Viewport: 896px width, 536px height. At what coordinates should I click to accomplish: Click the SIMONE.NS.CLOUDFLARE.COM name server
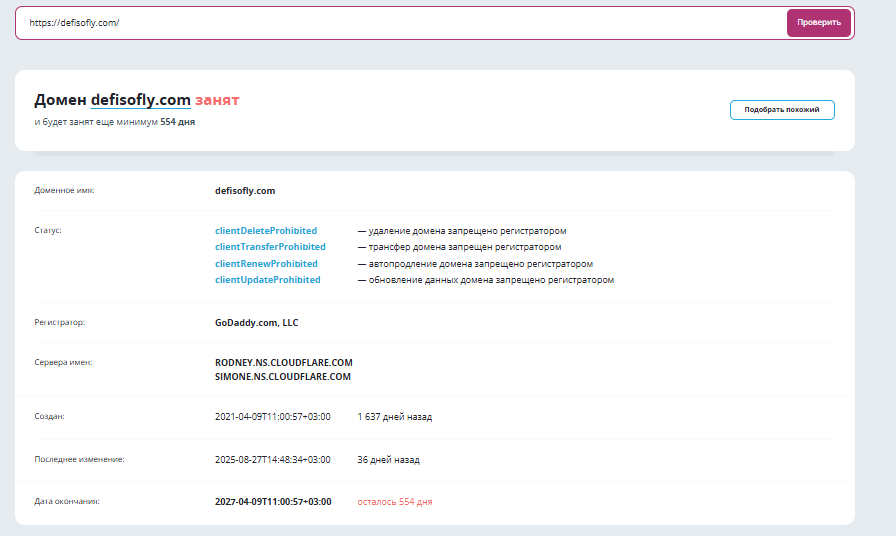[x=283, y=377]
